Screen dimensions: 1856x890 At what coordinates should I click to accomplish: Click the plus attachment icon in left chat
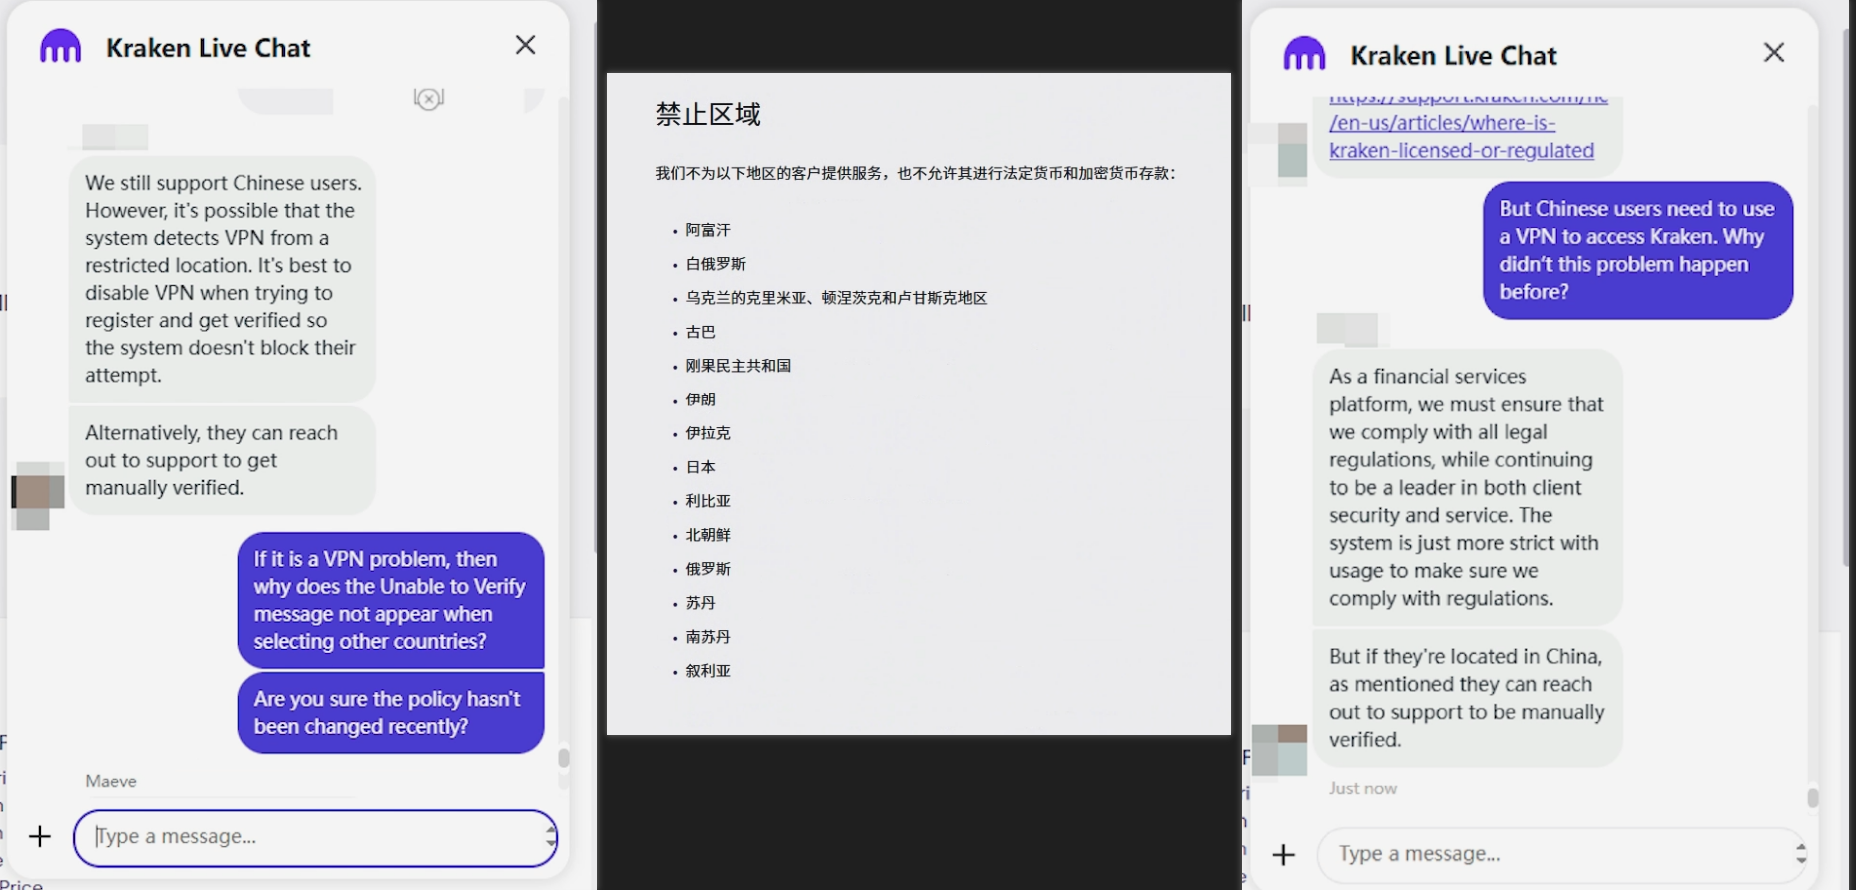40,836
